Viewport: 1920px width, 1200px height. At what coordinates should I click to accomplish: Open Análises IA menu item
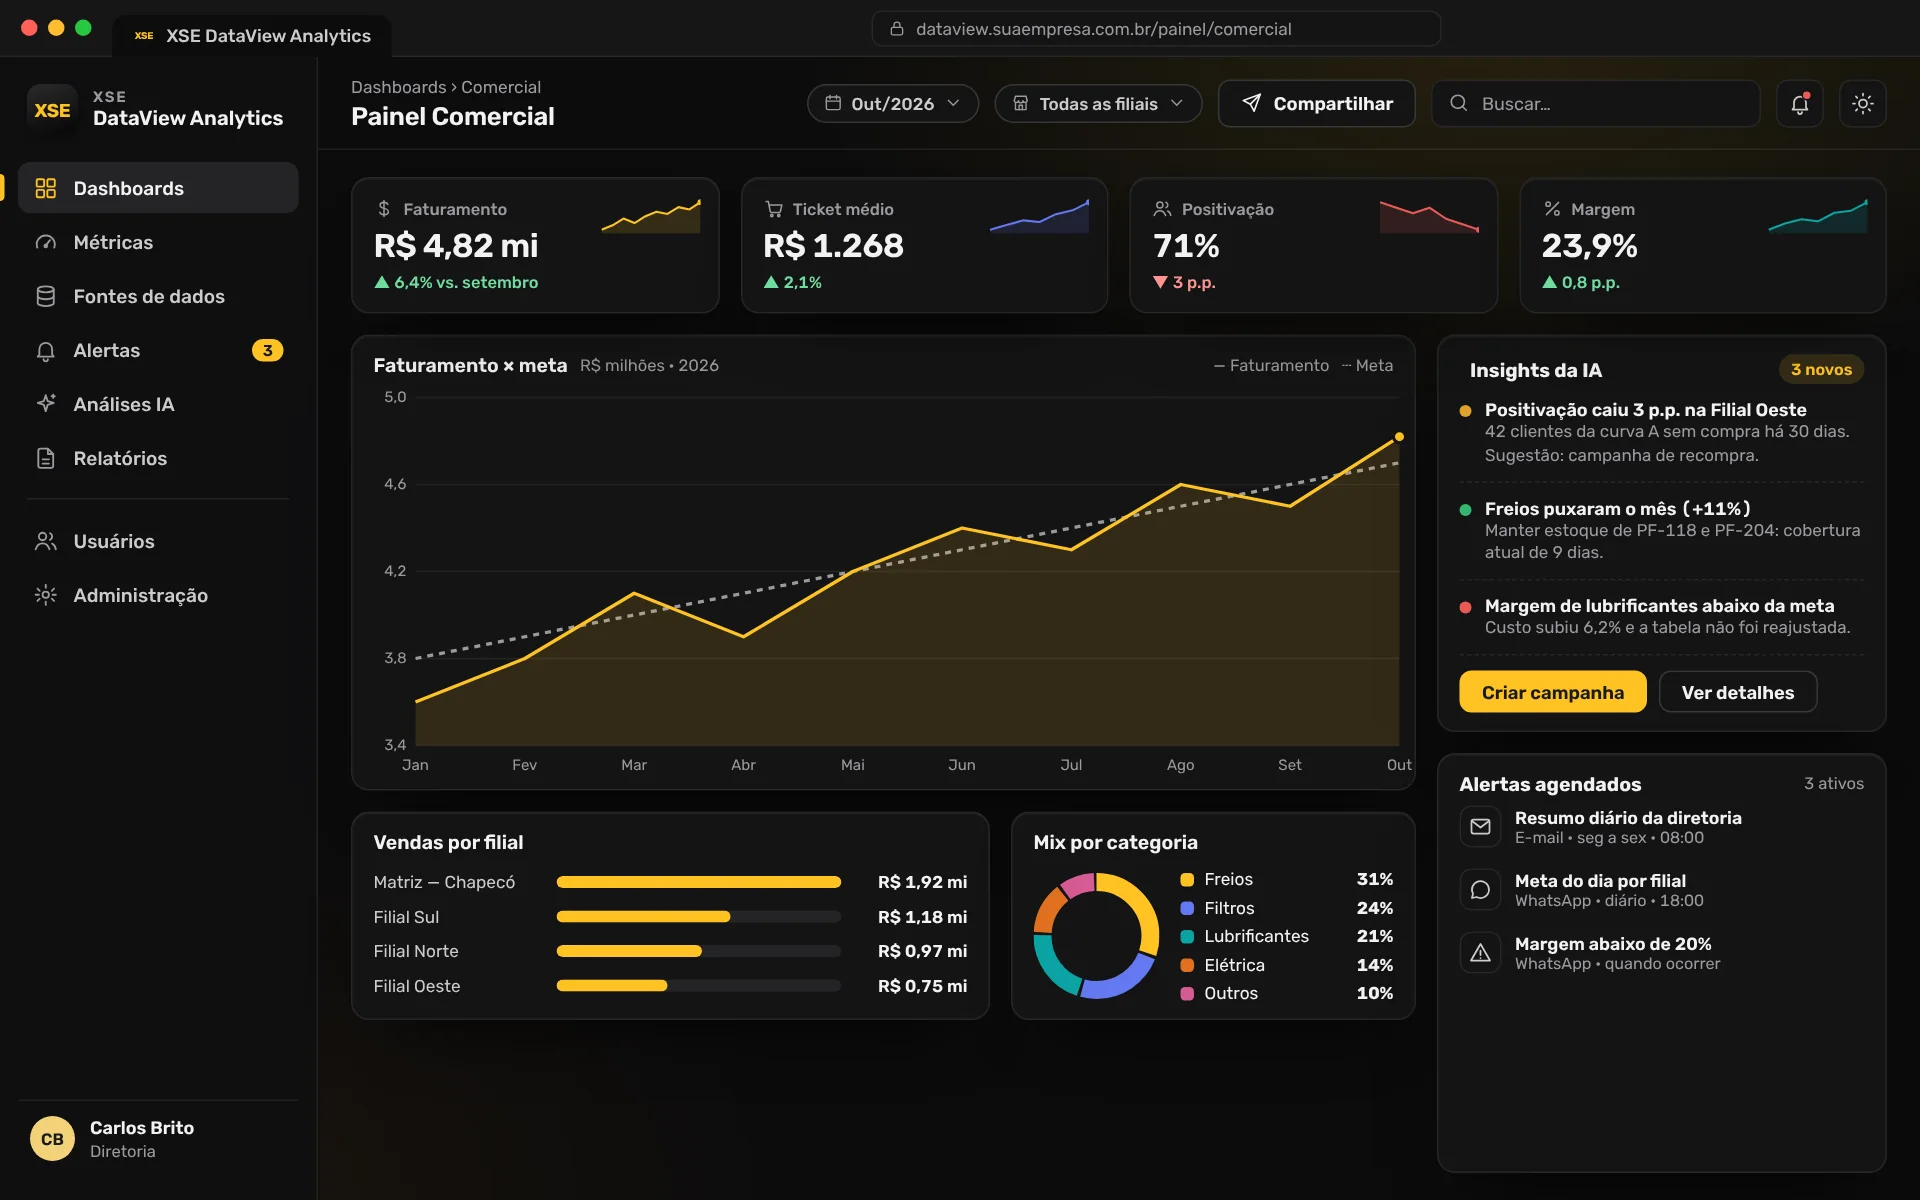point(158,404)
